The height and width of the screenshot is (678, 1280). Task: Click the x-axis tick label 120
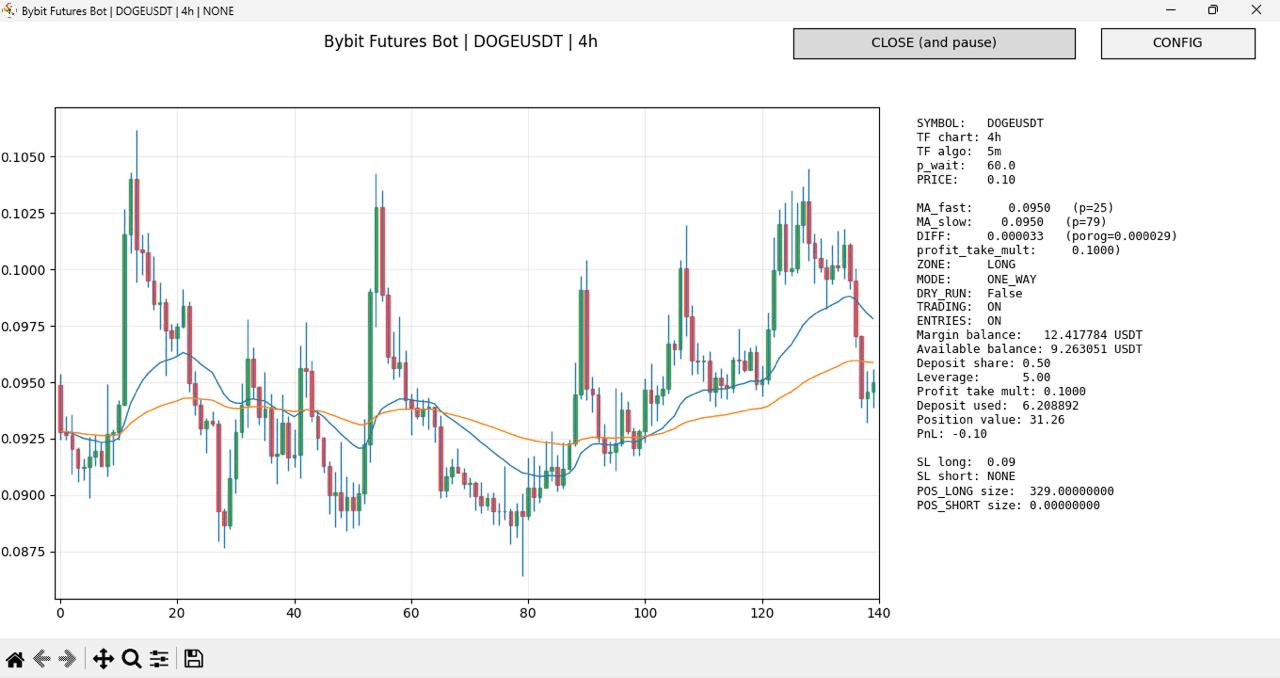point(762,612)
